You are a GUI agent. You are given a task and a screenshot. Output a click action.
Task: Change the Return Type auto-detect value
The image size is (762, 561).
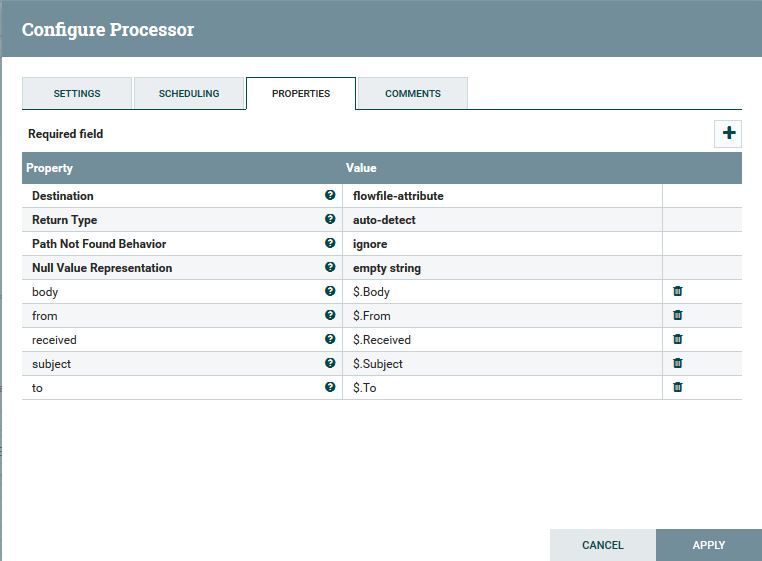(x=501, y=220)
